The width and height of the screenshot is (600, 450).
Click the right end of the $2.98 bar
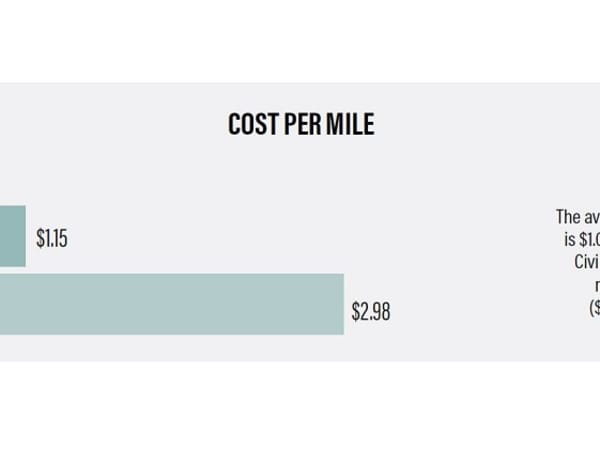[x=340, y=304]
